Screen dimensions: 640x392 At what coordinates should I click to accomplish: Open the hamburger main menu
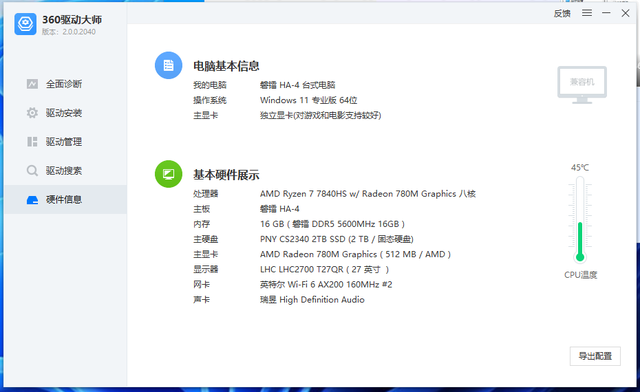coord(587,13)
